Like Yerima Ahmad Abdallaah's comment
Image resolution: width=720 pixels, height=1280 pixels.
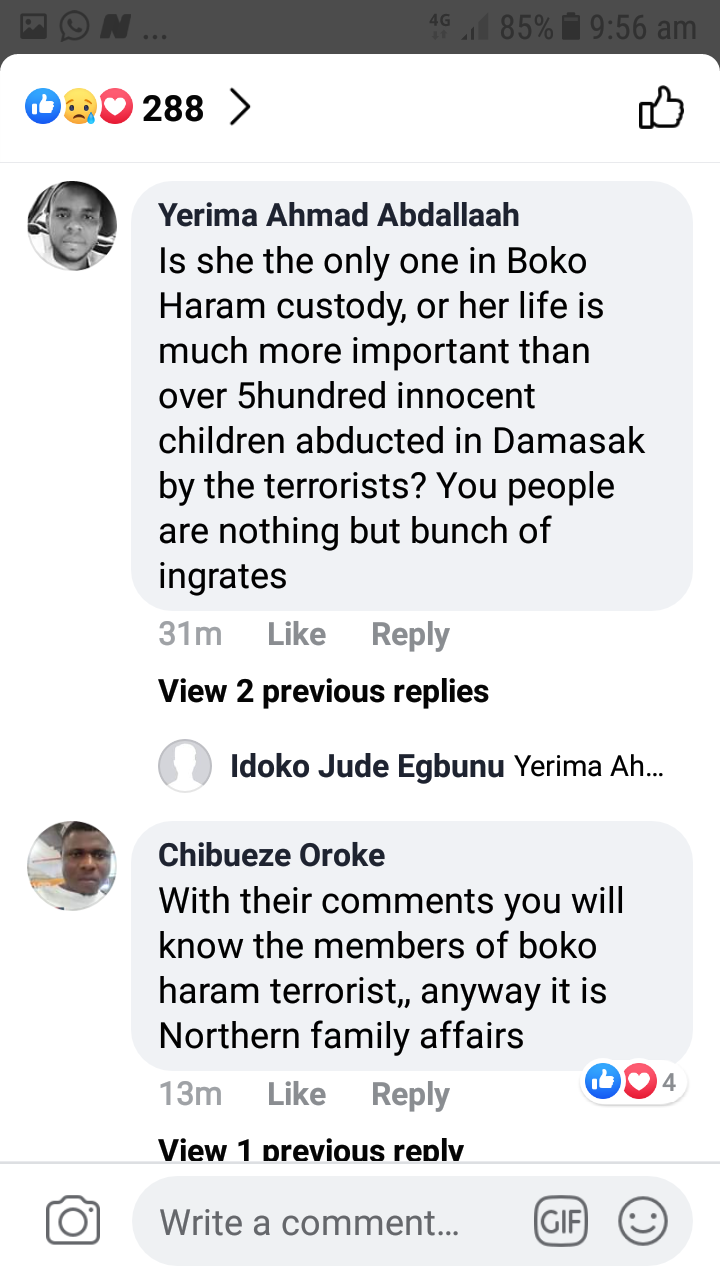(296, 634)
